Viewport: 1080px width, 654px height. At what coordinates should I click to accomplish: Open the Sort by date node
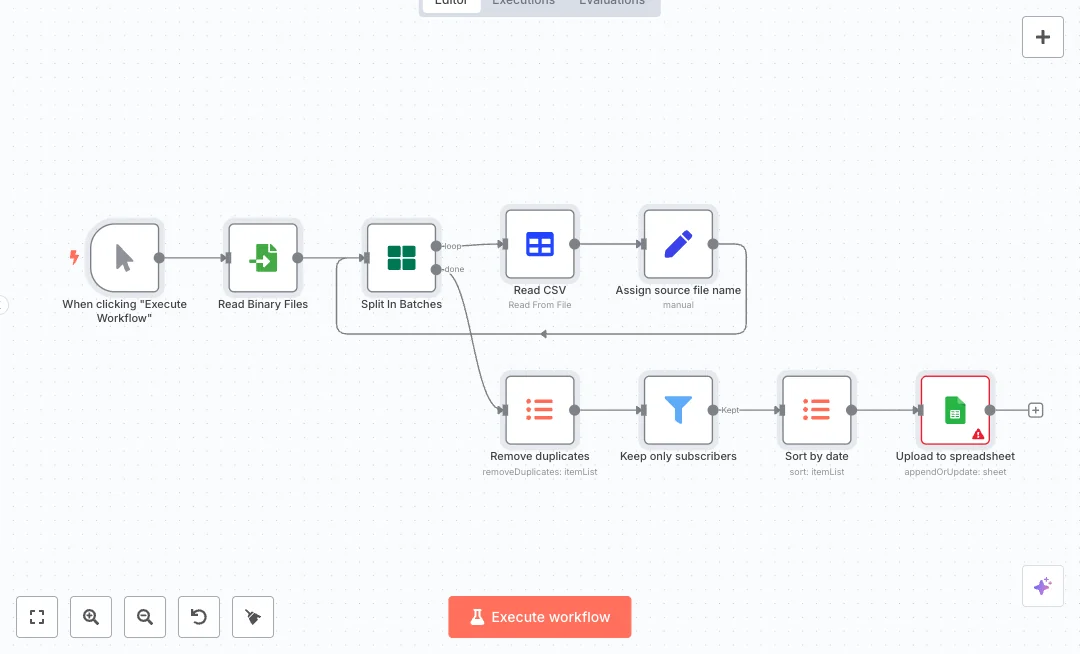(817, 410)
